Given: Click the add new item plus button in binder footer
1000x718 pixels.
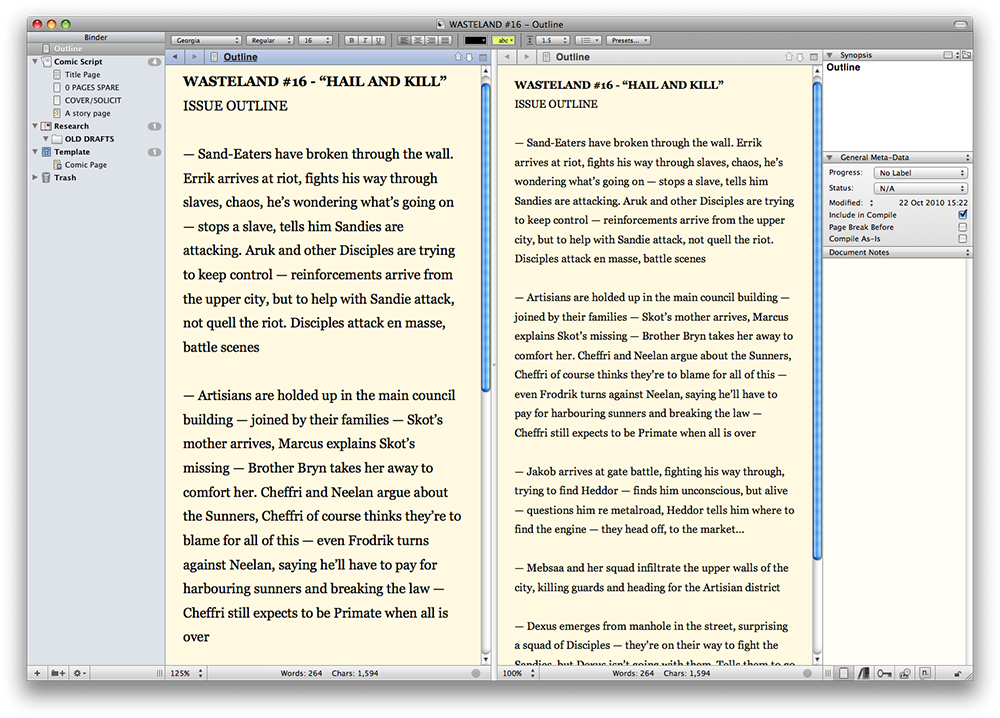Looking at the screenshot, I should pyautogui.click(x=38, y=674).
